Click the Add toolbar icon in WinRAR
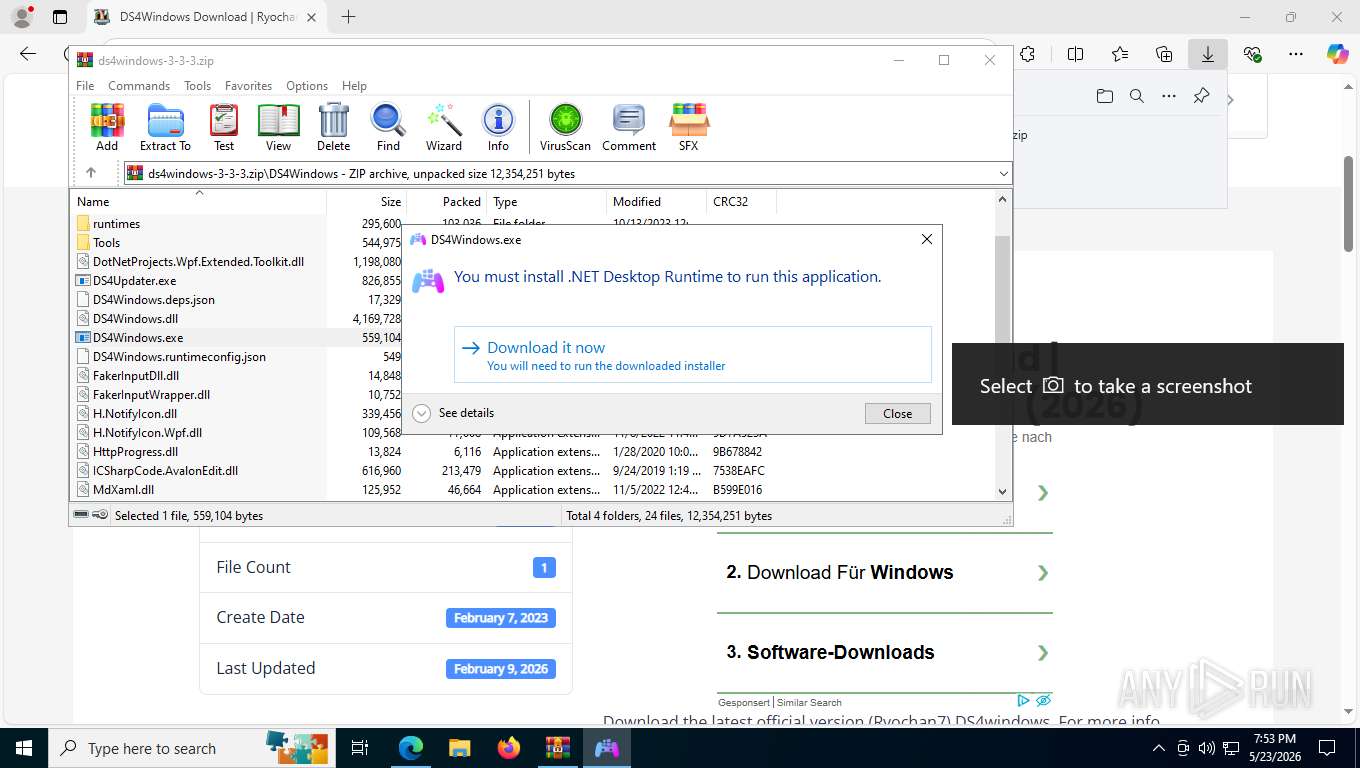The image size is (1360, 768). pos(107,127)
